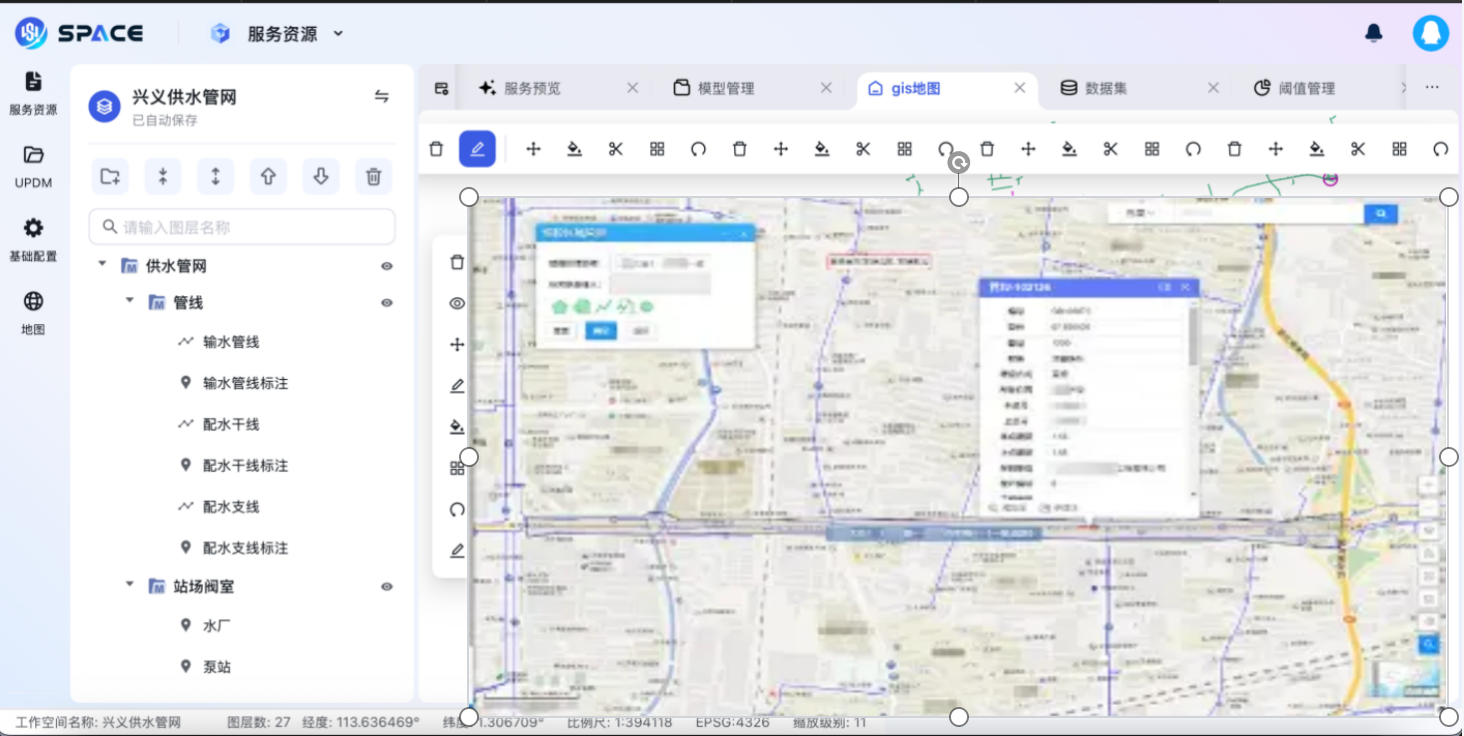This screenshot has height=736, width=1464.
Task: Switch to the 数据集 tab
Action: tap(1105, 88)
